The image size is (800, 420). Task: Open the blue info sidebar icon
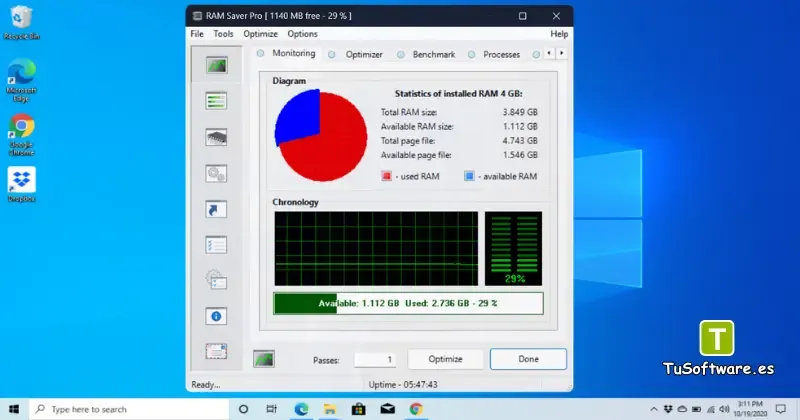(216, 316)
